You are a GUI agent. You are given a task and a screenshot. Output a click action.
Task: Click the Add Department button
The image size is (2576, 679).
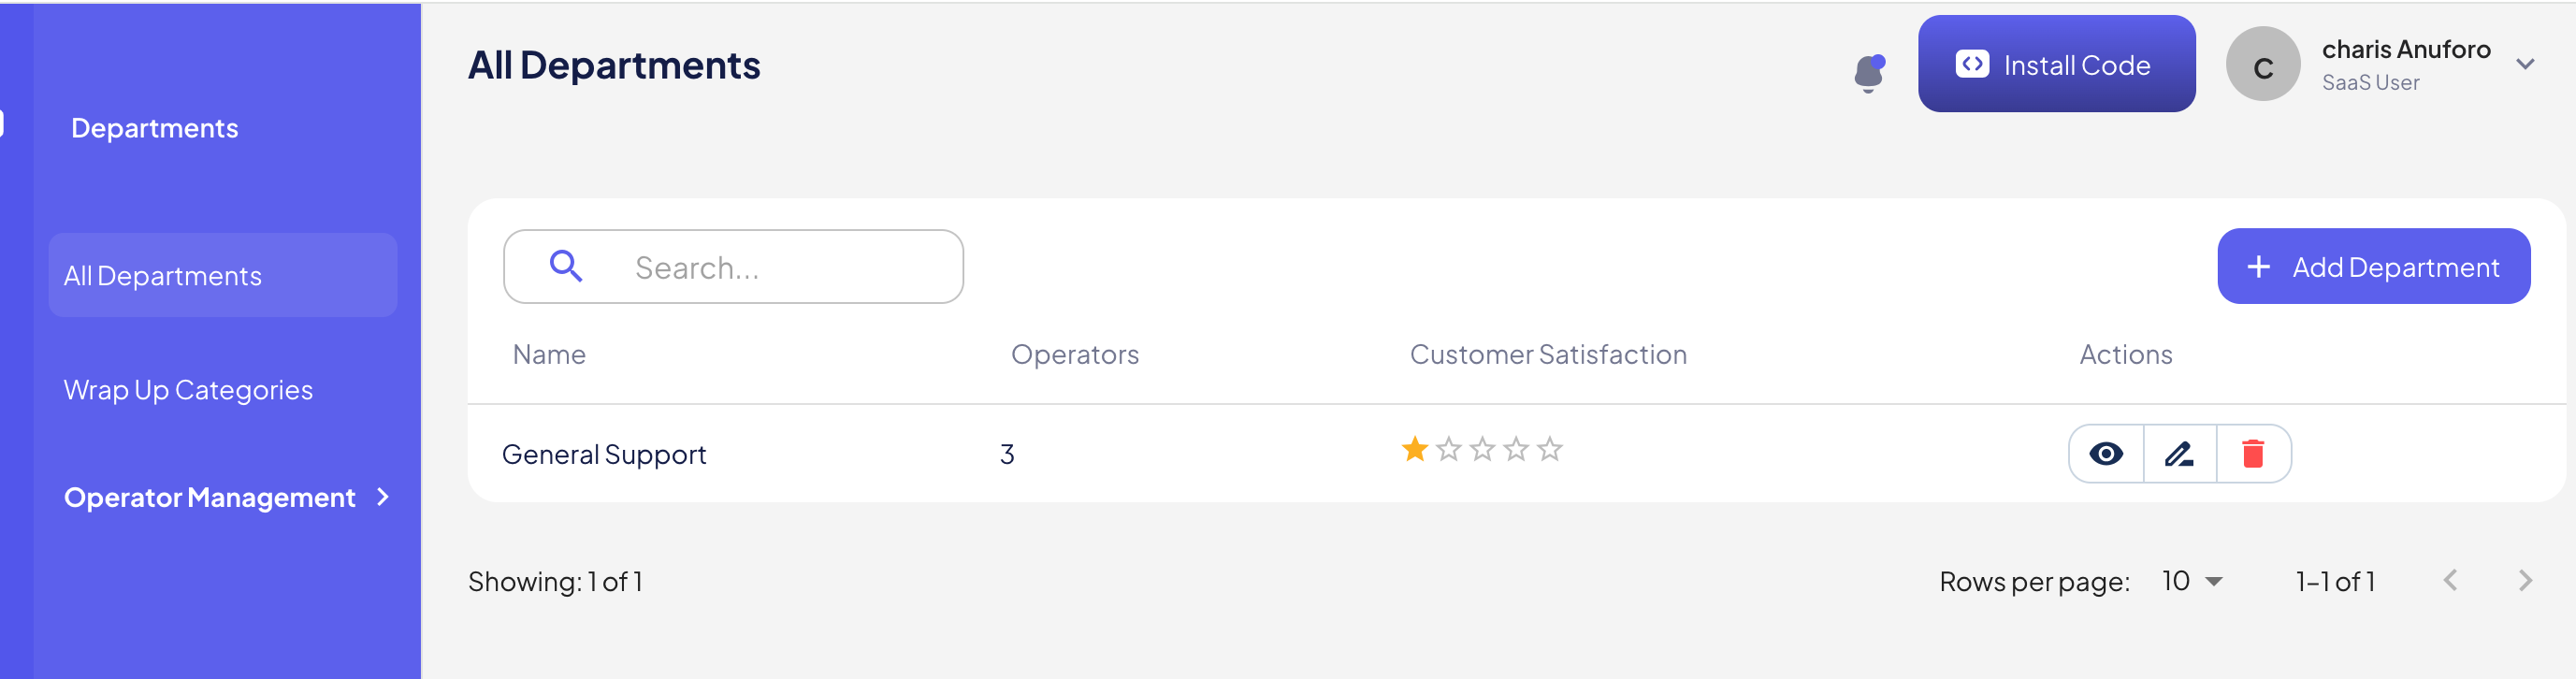(x=2373, y=267)
